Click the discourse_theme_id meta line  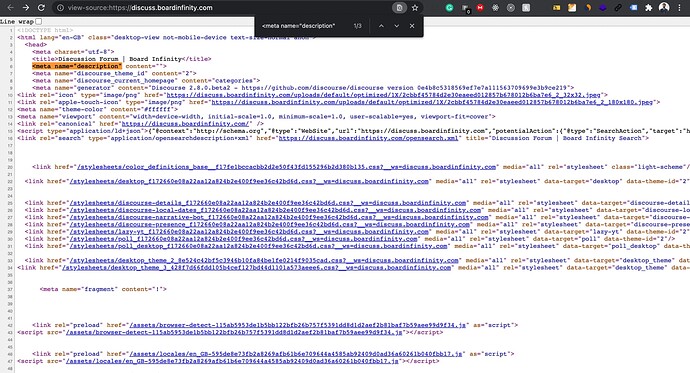click(114, 73)
